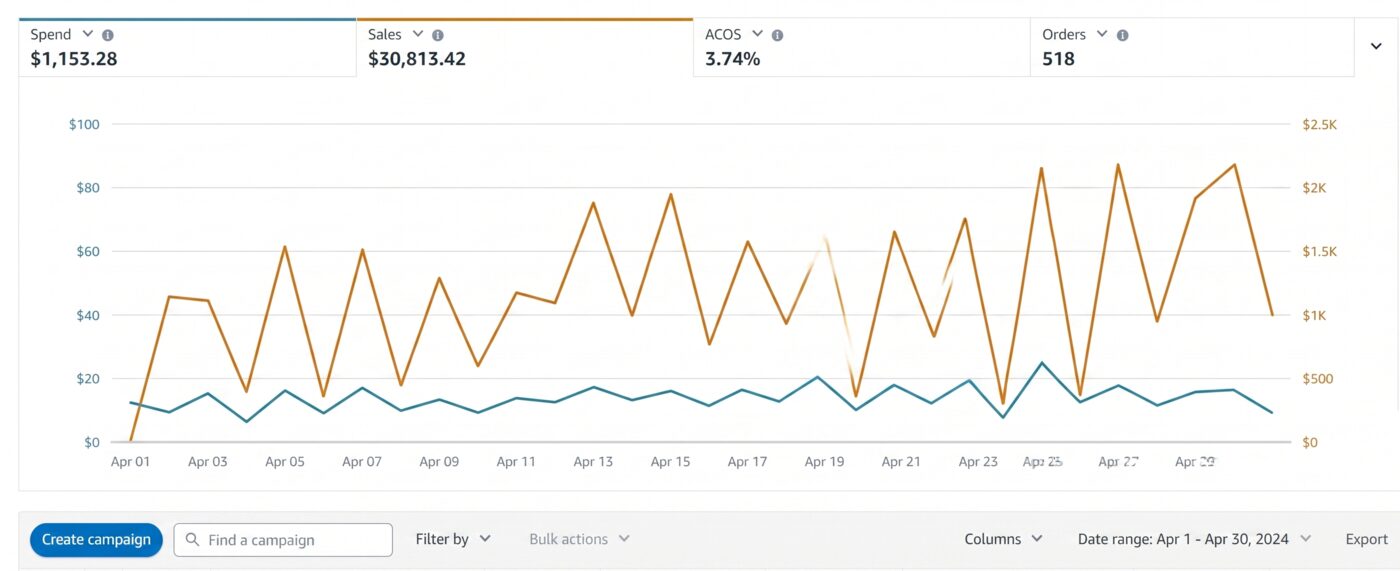Open the Columns dropdown
The height and width of the screenshot is (571, 1400).
pos(1003,539)
